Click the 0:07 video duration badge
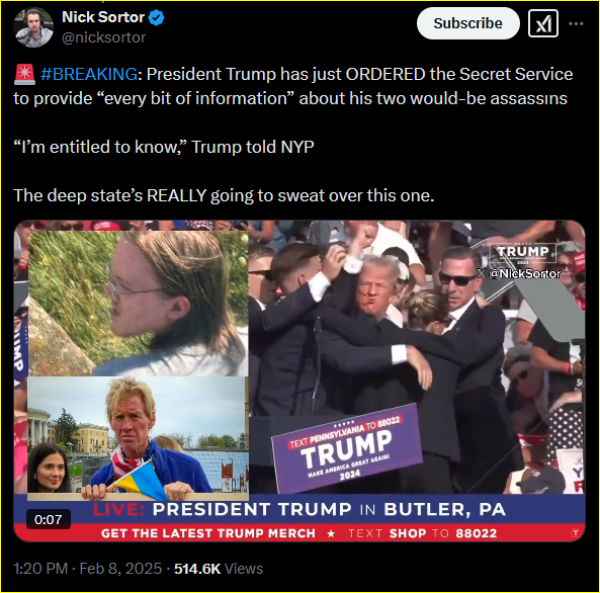600x593 pixels. (48, 519)
